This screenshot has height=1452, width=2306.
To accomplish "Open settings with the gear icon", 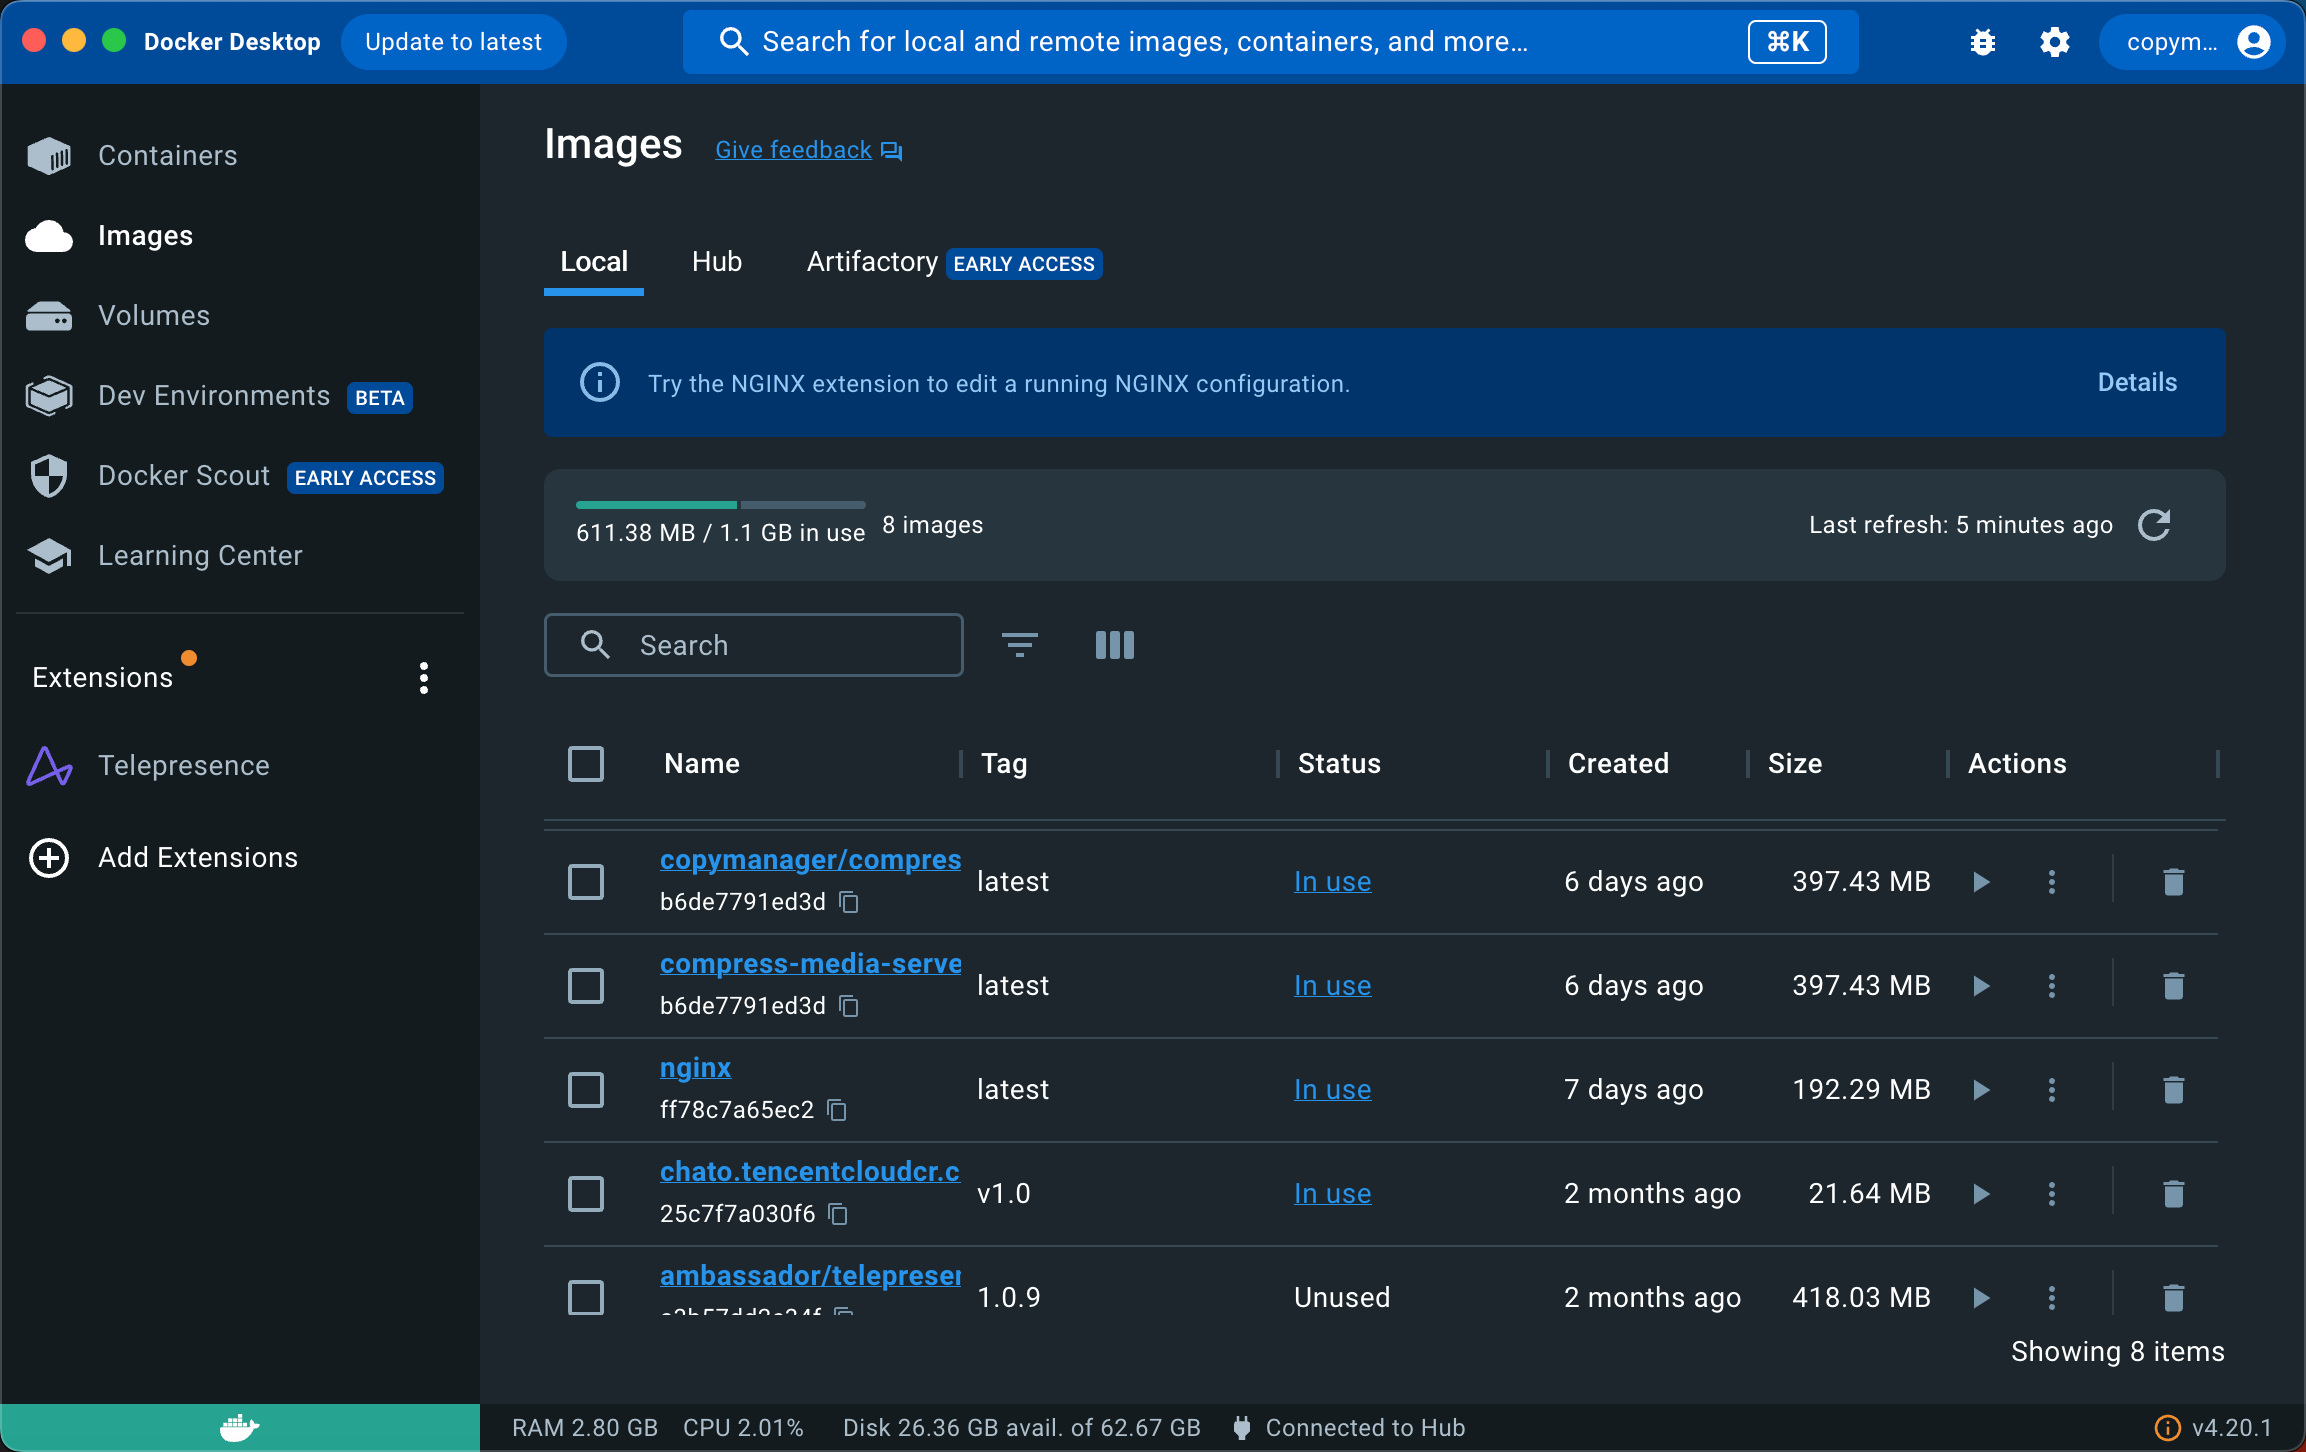I will (x=2054, y=42).
